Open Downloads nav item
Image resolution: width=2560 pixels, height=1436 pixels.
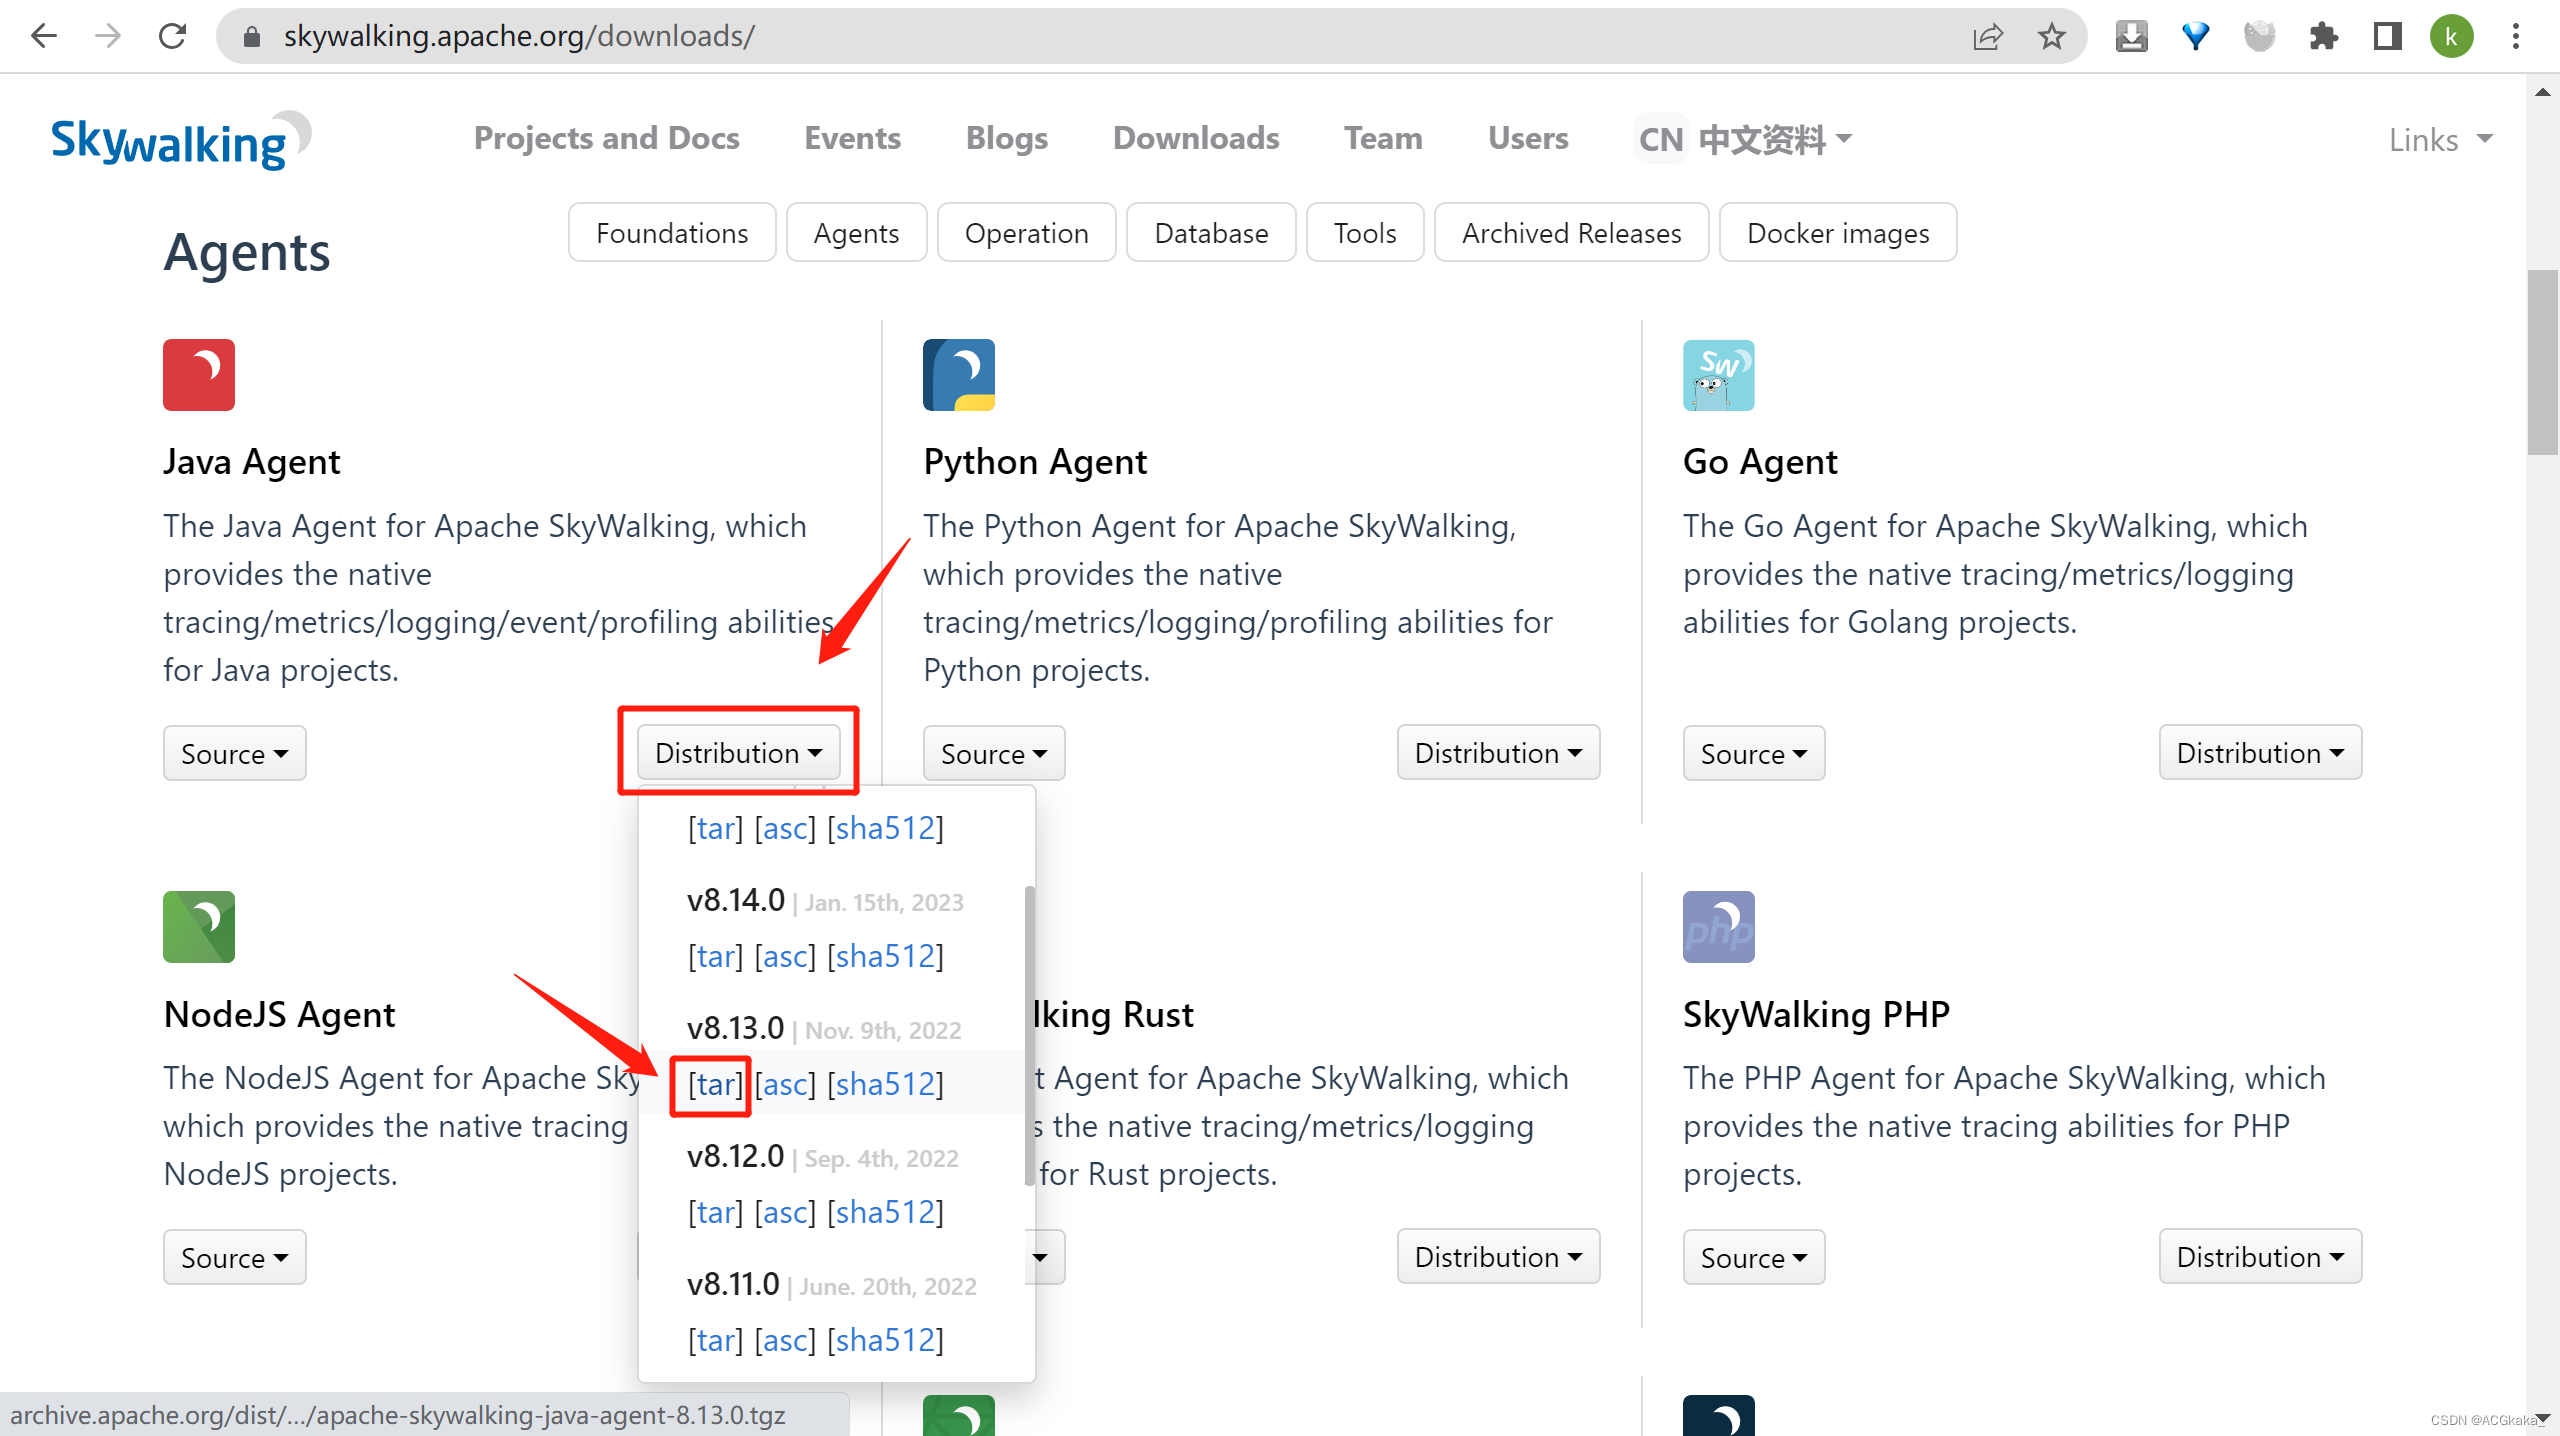1196,138
